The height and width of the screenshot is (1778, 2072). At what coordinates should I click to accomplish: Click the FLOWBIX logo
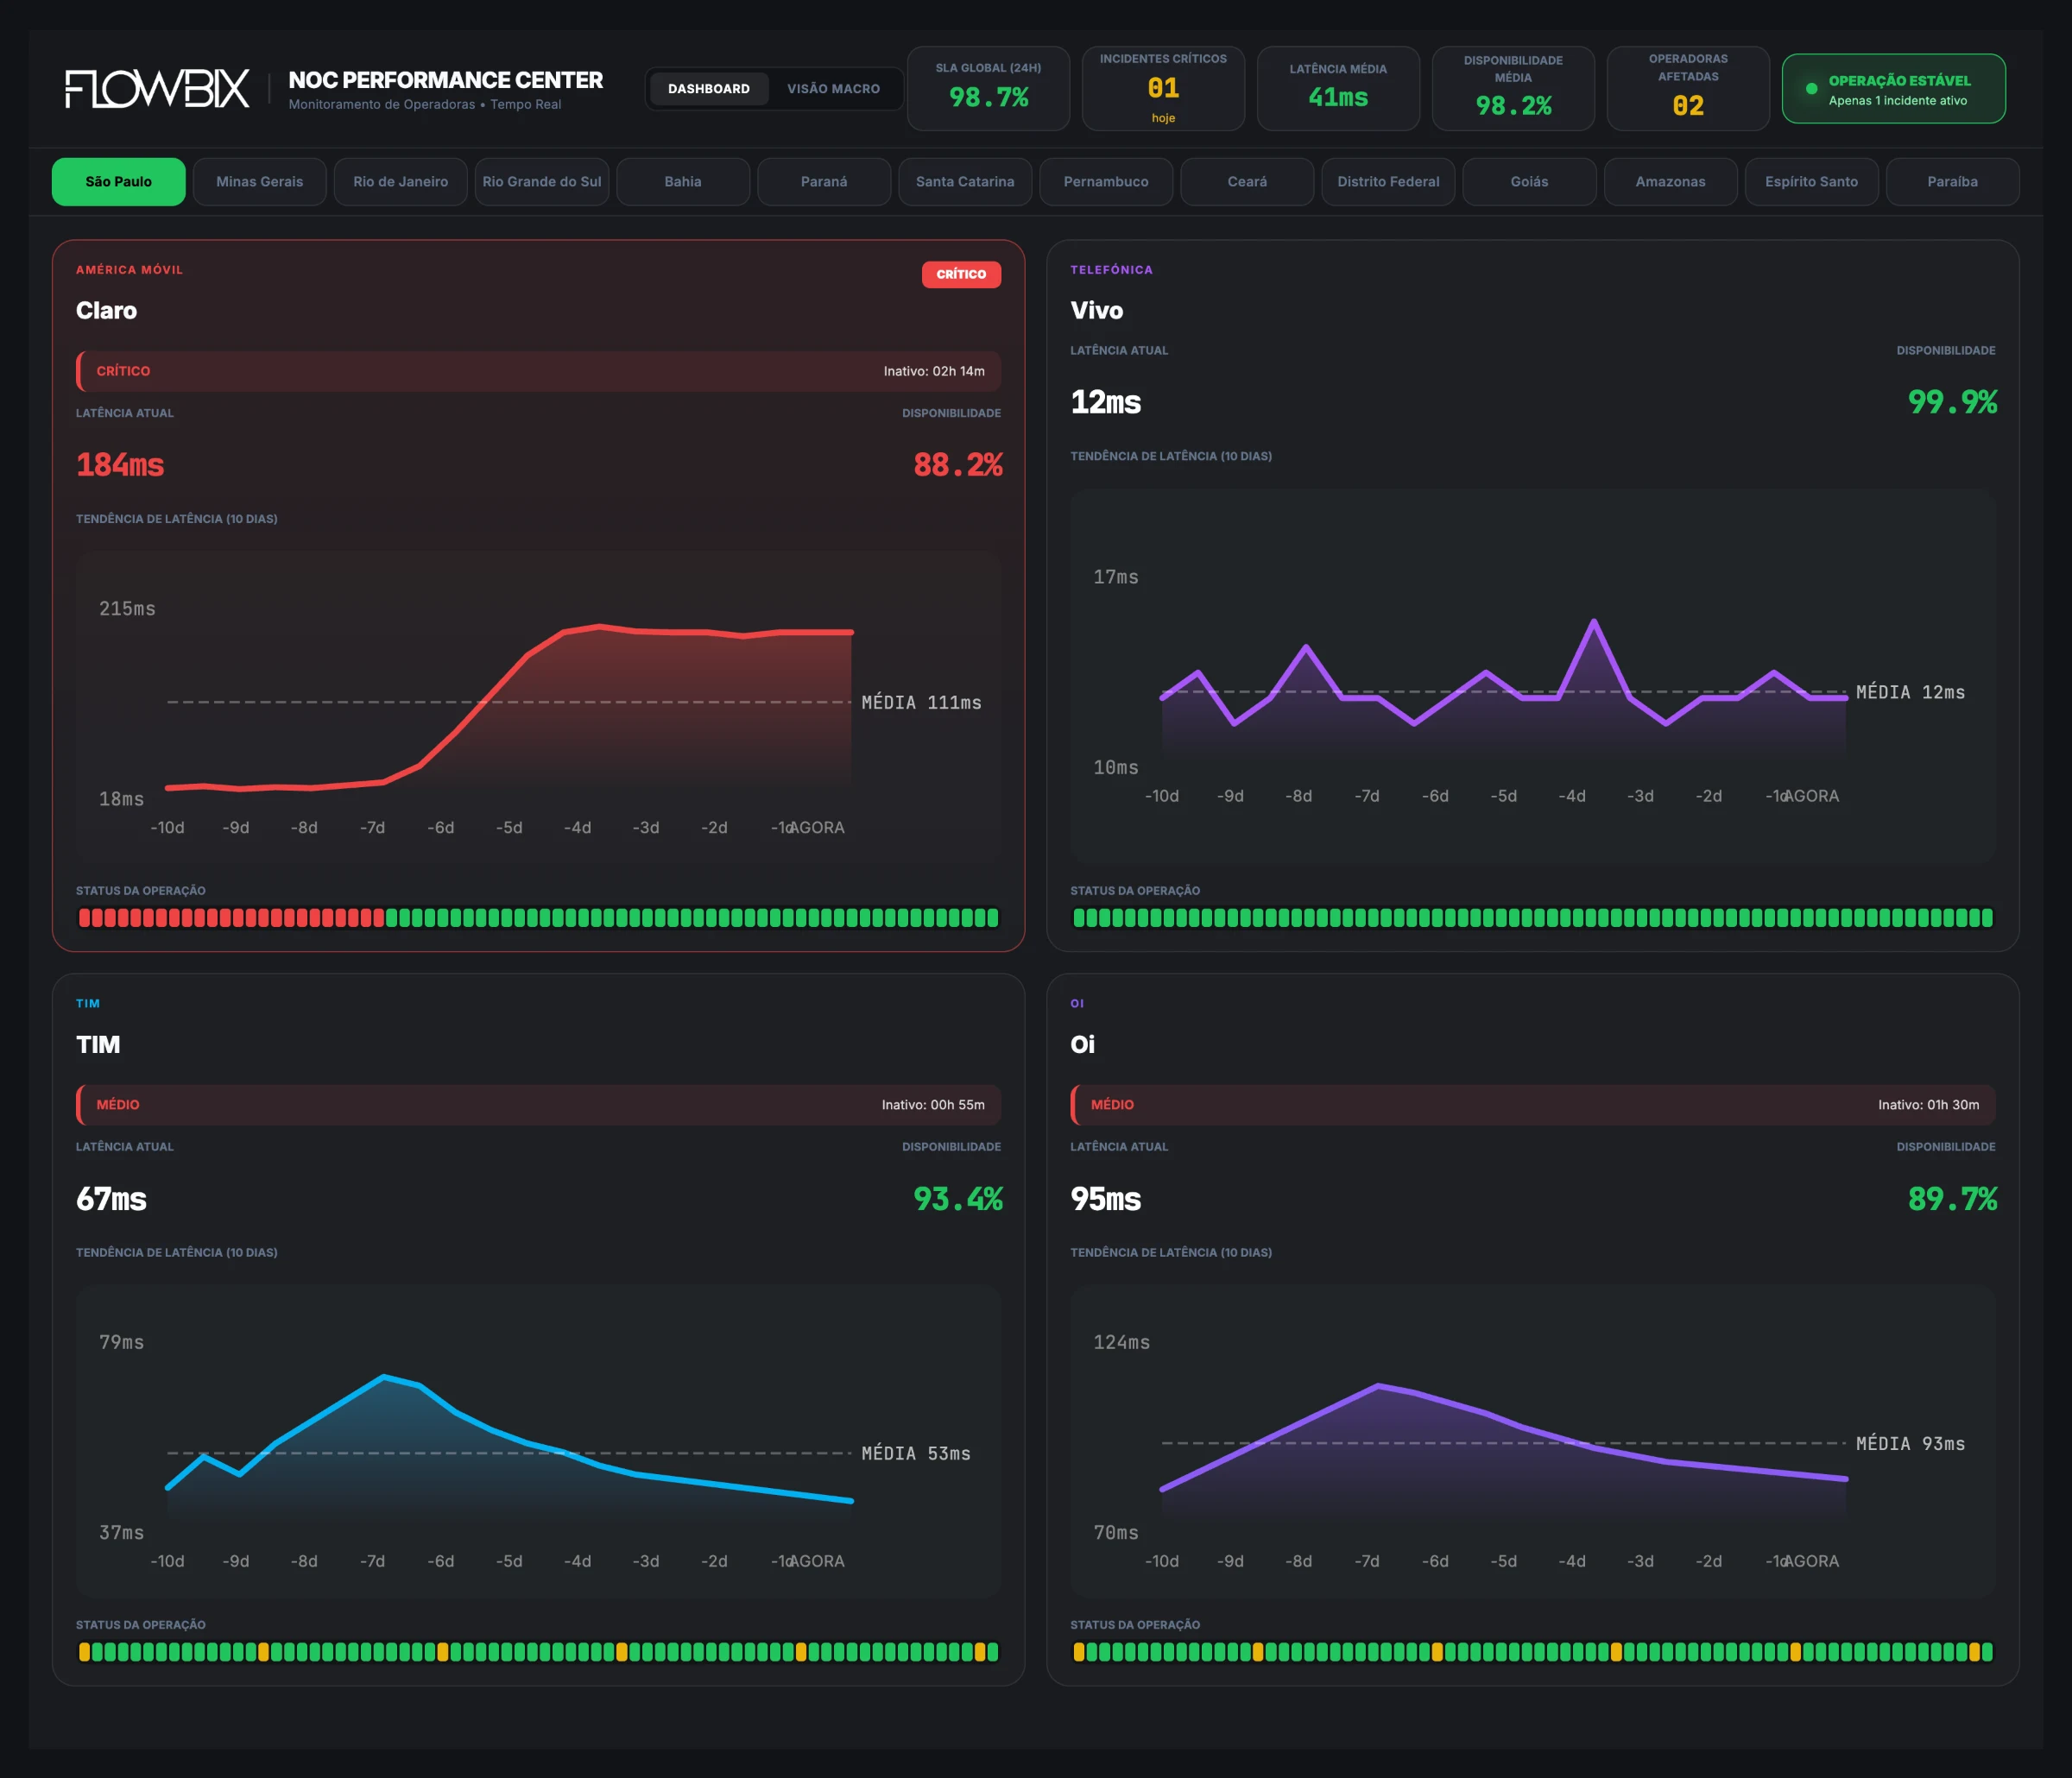[157, 89]
